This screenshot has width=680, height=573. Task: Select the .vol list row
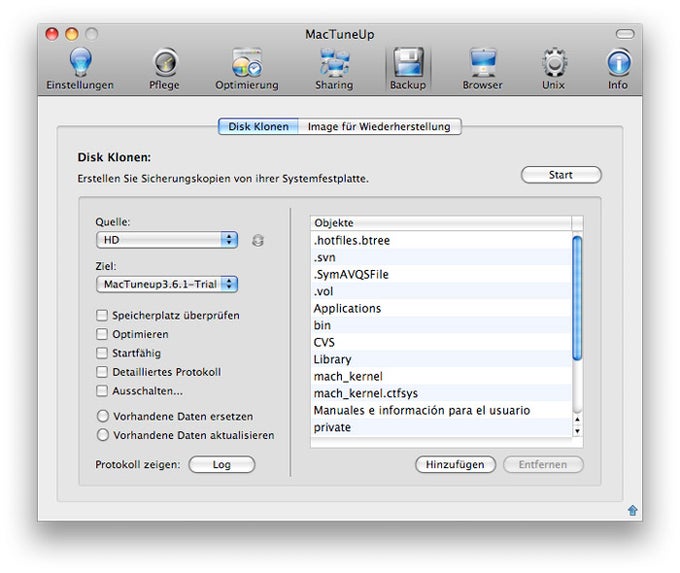(x=441, y=291)
